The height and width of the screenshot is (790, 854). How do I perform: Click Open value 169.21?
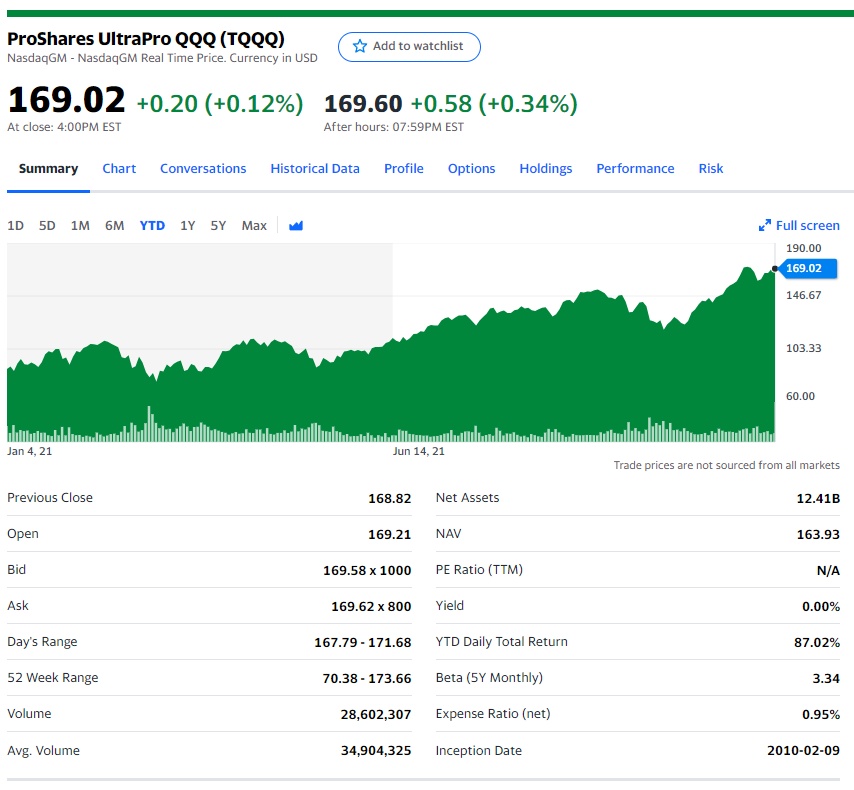(389, 534)
